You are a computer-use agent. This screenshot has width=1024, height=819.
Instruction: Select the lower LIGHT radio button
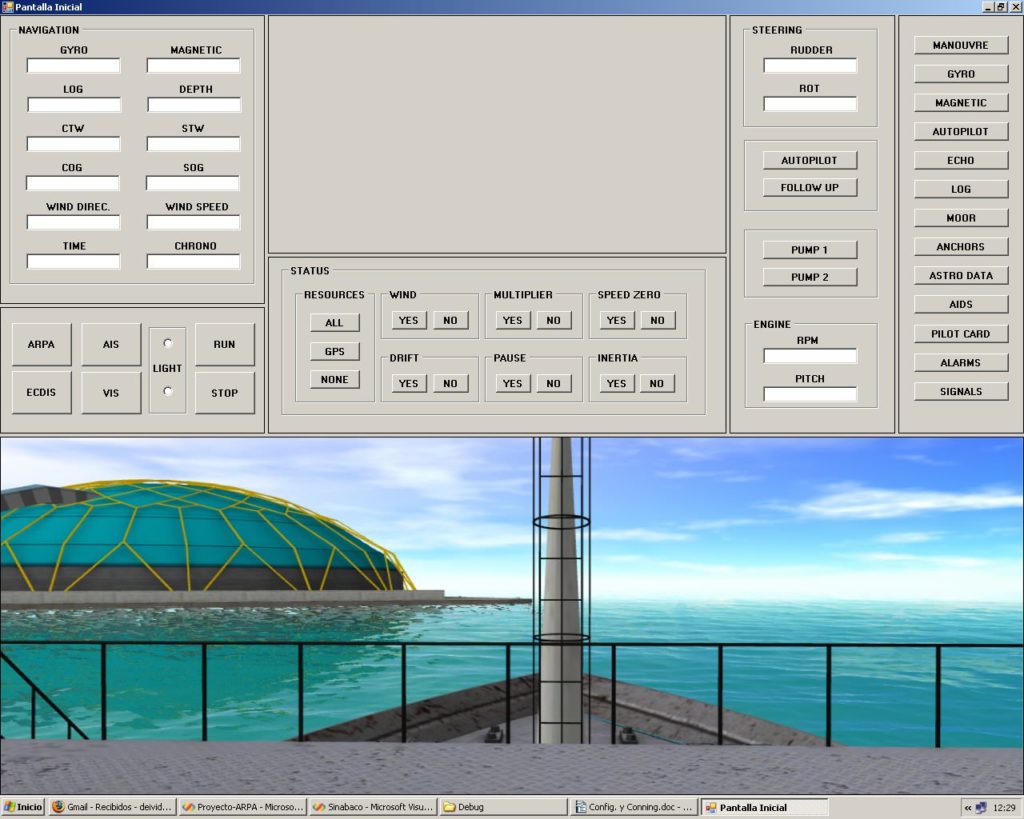pyautogui.click(x=167, y=391)
